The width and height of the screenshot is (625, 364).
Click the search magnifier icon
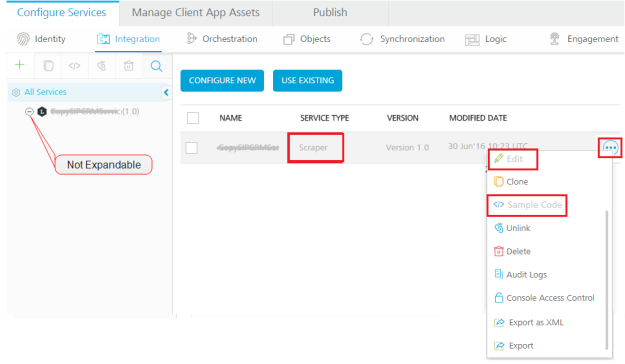pyautogui.click(x=156, y=66)
